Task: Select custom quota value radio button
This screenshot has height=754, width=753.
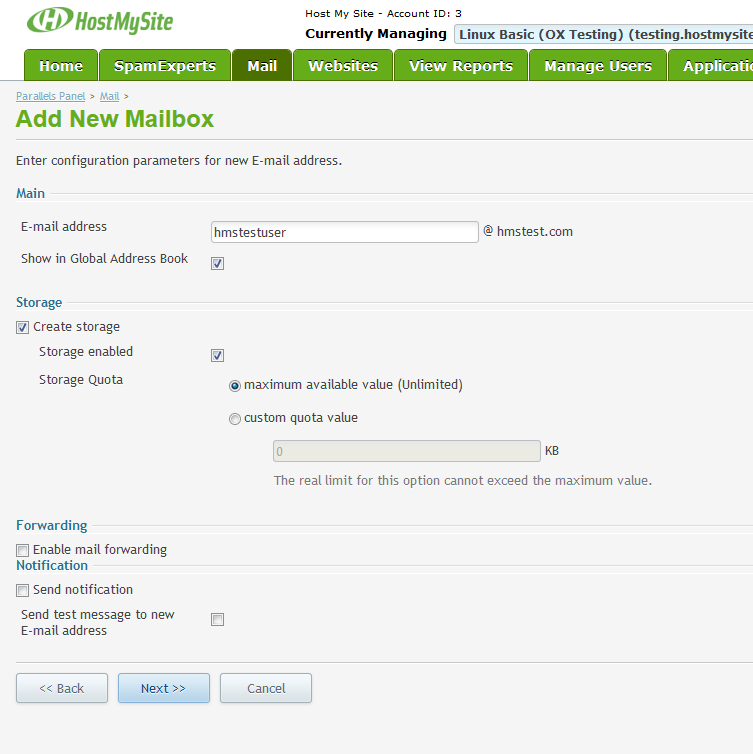Action: pos(235,419)
